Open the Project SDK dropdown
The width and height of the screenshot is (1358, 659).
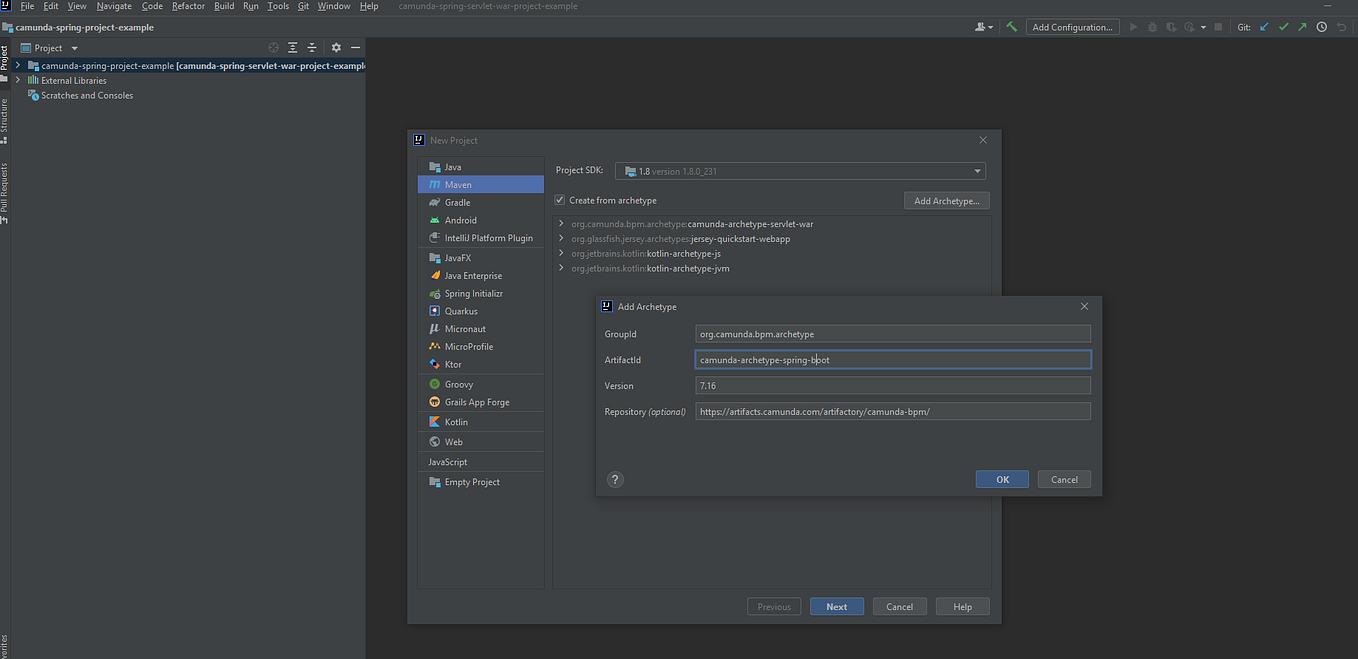click(977, 170)
